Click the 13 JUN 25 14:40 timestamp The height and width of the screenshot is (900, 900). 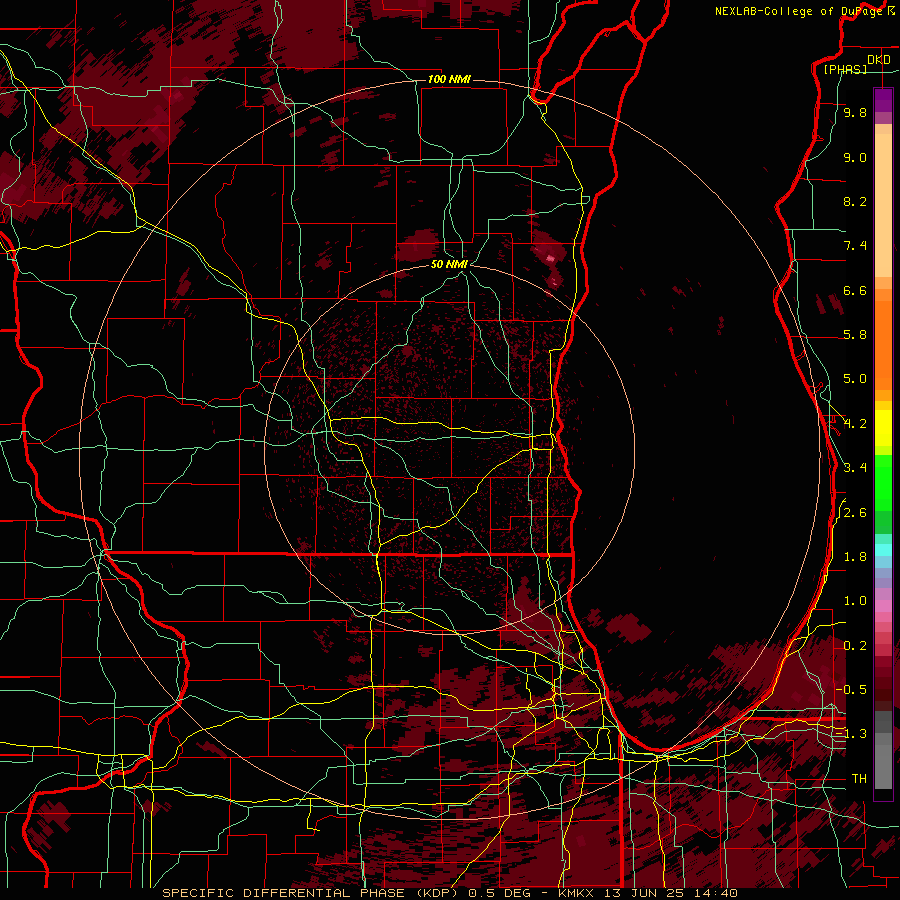(670, 893)
